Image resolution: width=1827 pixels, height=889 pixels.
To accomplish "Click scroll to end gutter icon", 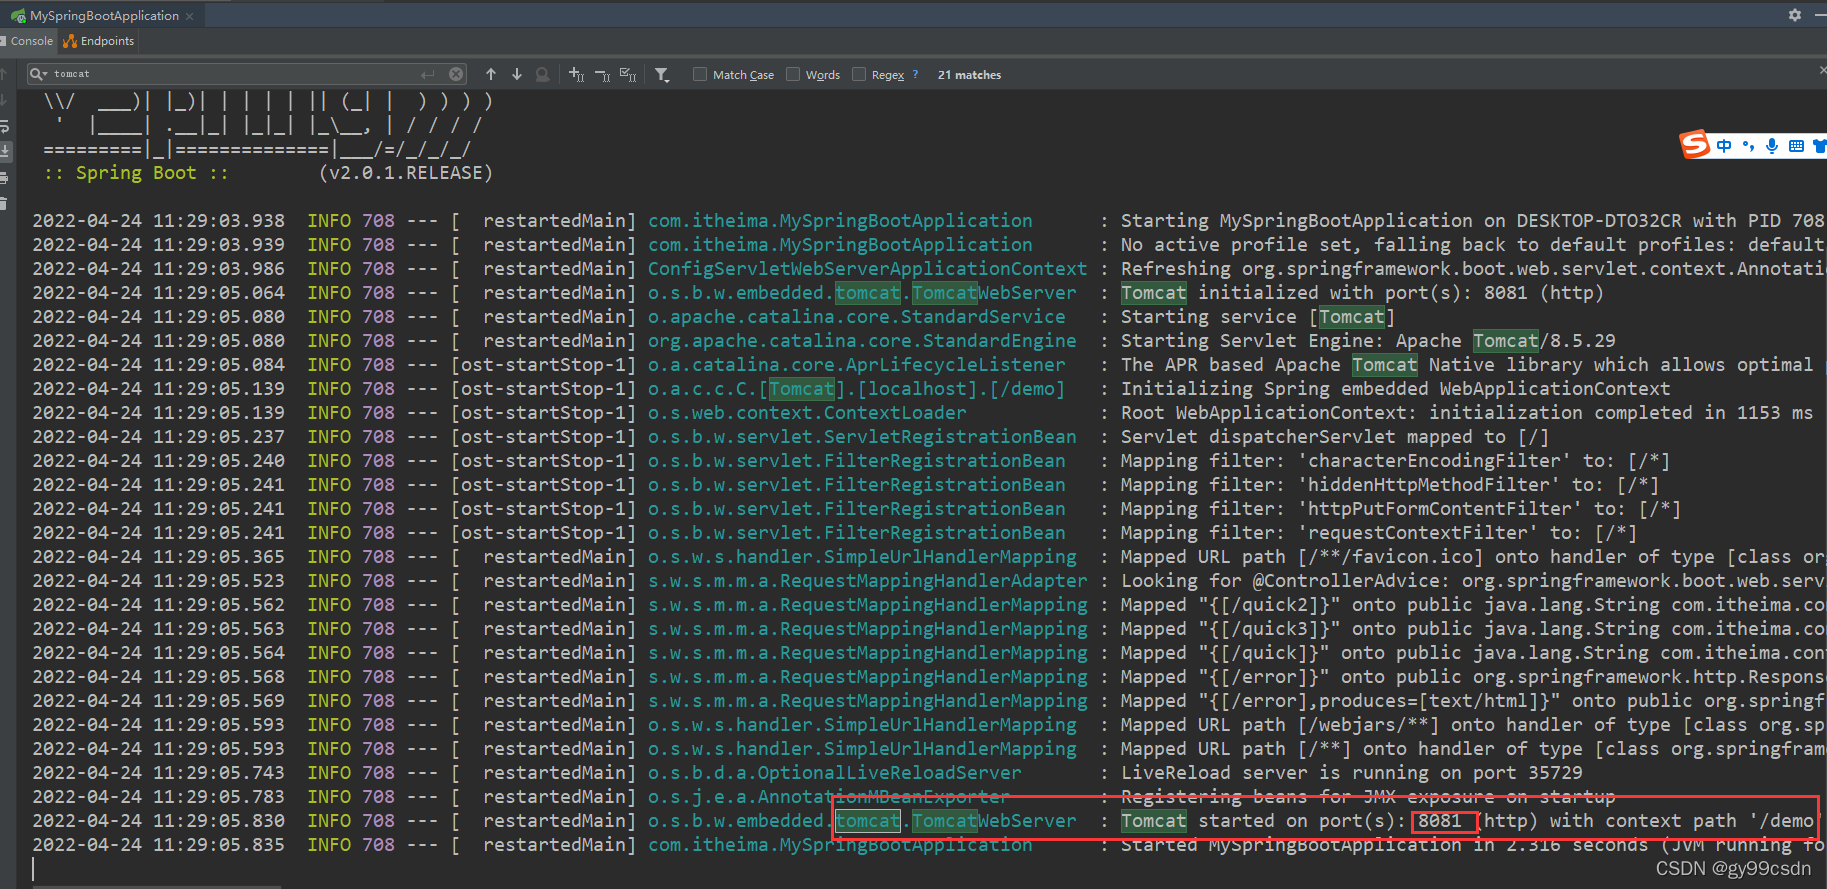I will point(5,152).
